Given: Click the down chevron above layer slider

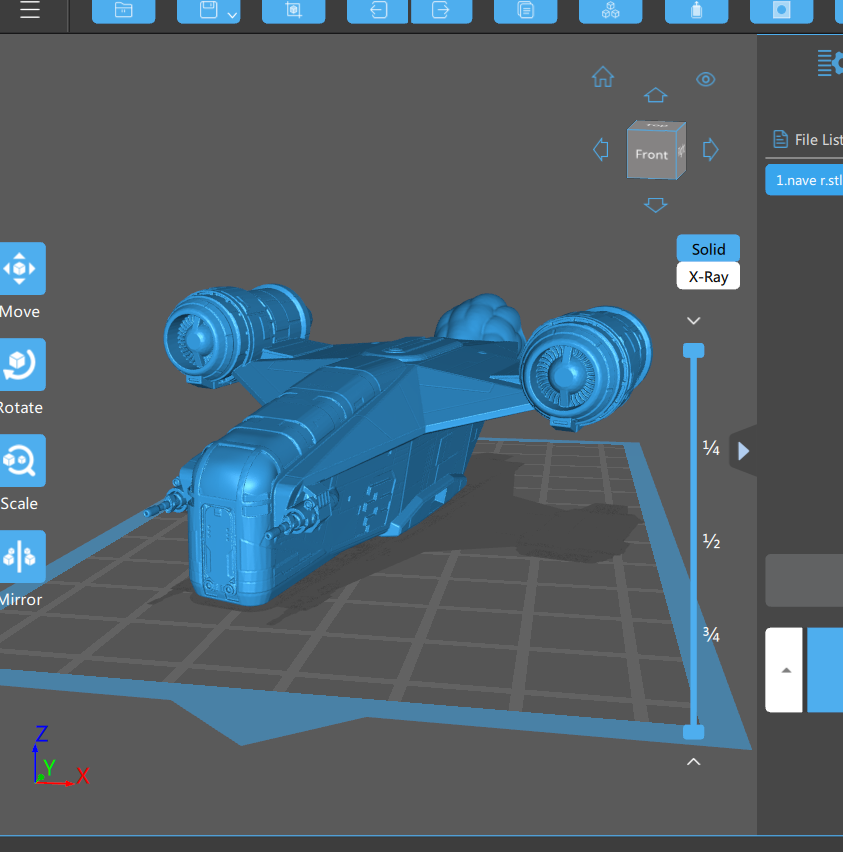Looking at the screenshot, I should click(693, 321).
